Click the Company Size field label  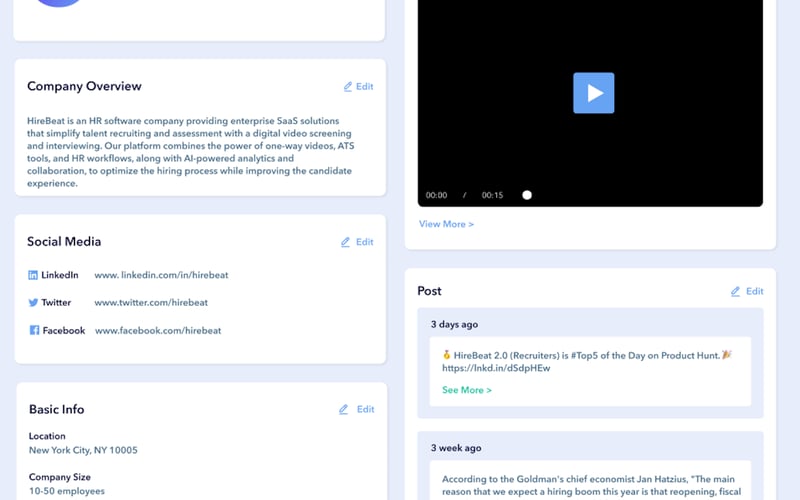pyautogui.click(x=60, y=477)
